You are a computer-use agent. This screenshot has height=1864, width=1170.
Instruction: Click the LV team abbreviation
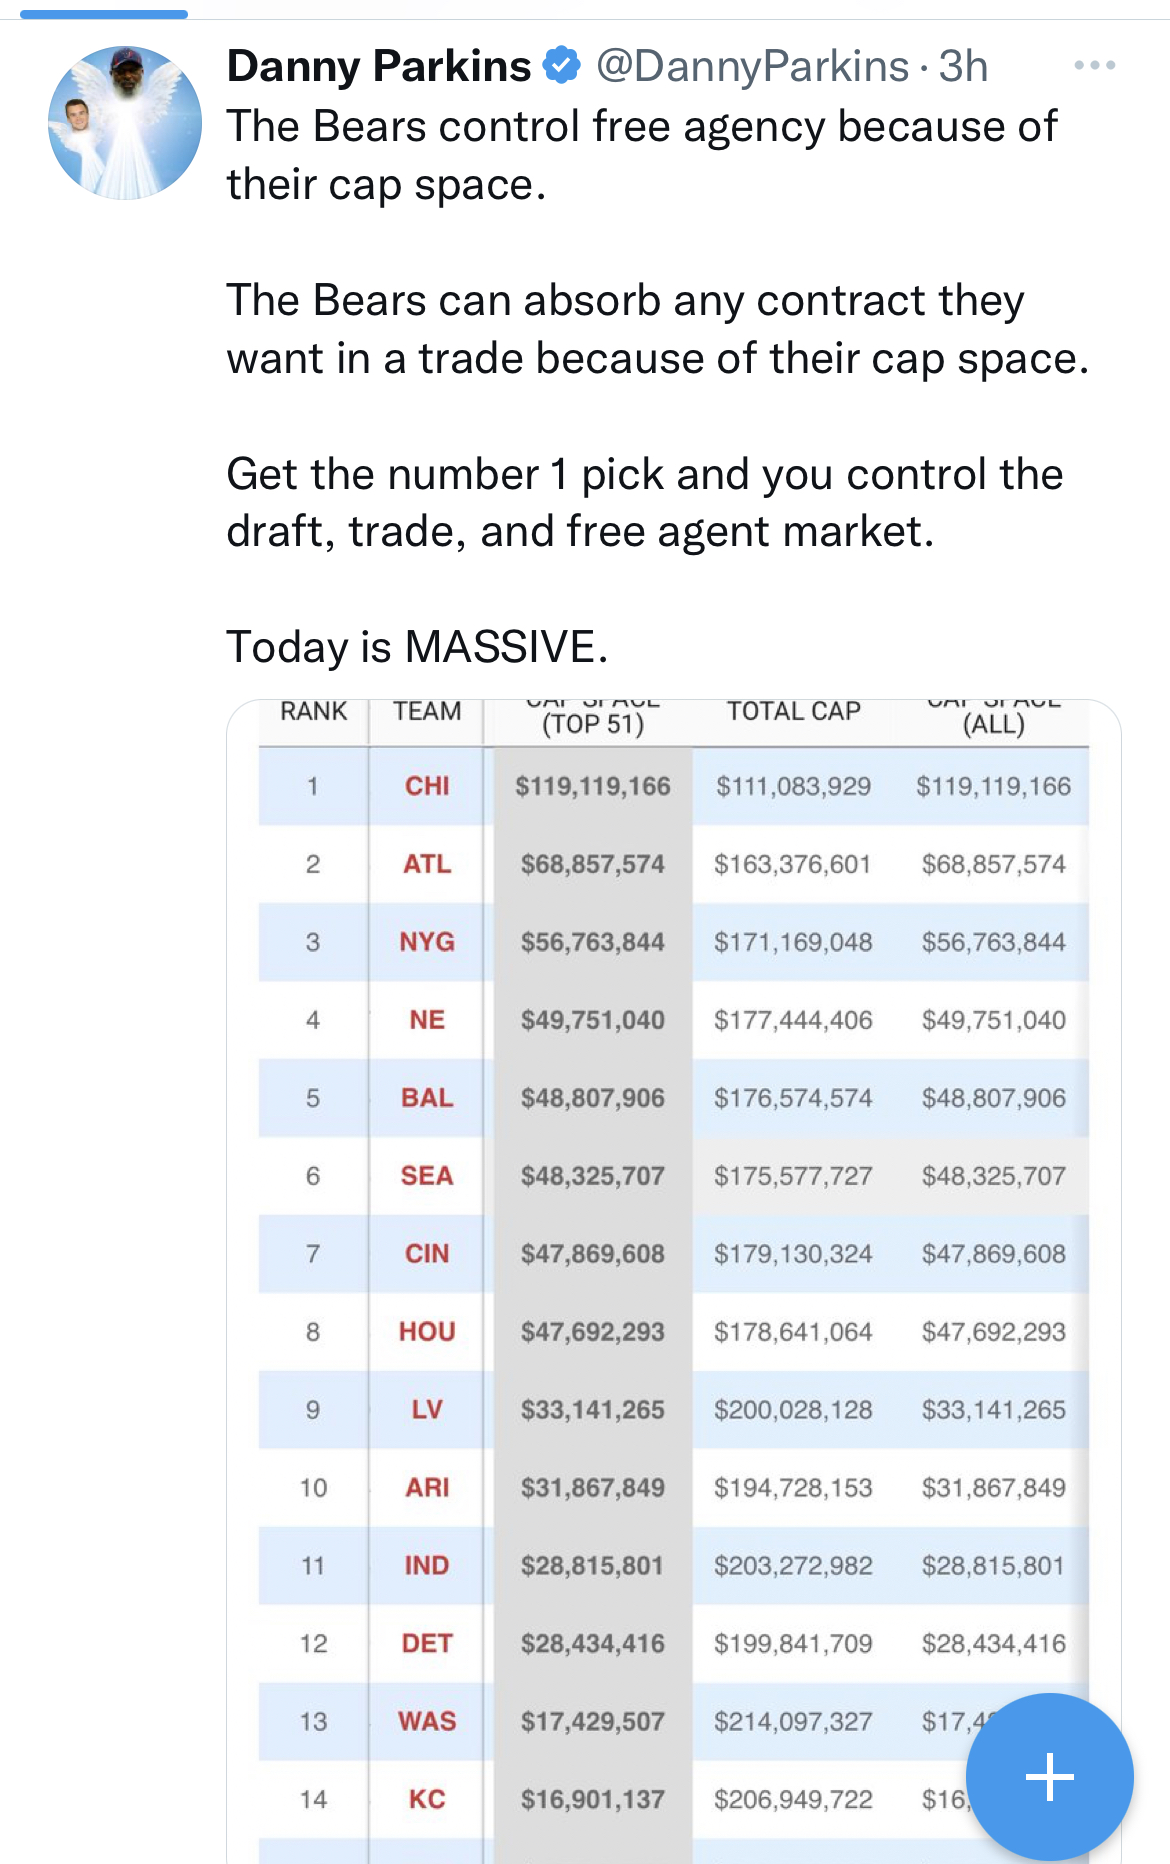pos(427,1410)
